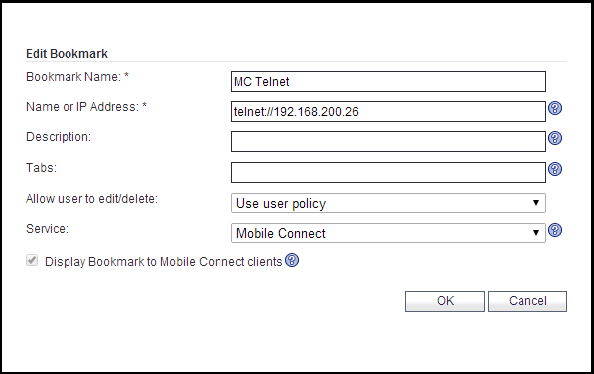View help for the Service dropdown
594x374 pixels.
pyautogui.click(x=555, y=230)
